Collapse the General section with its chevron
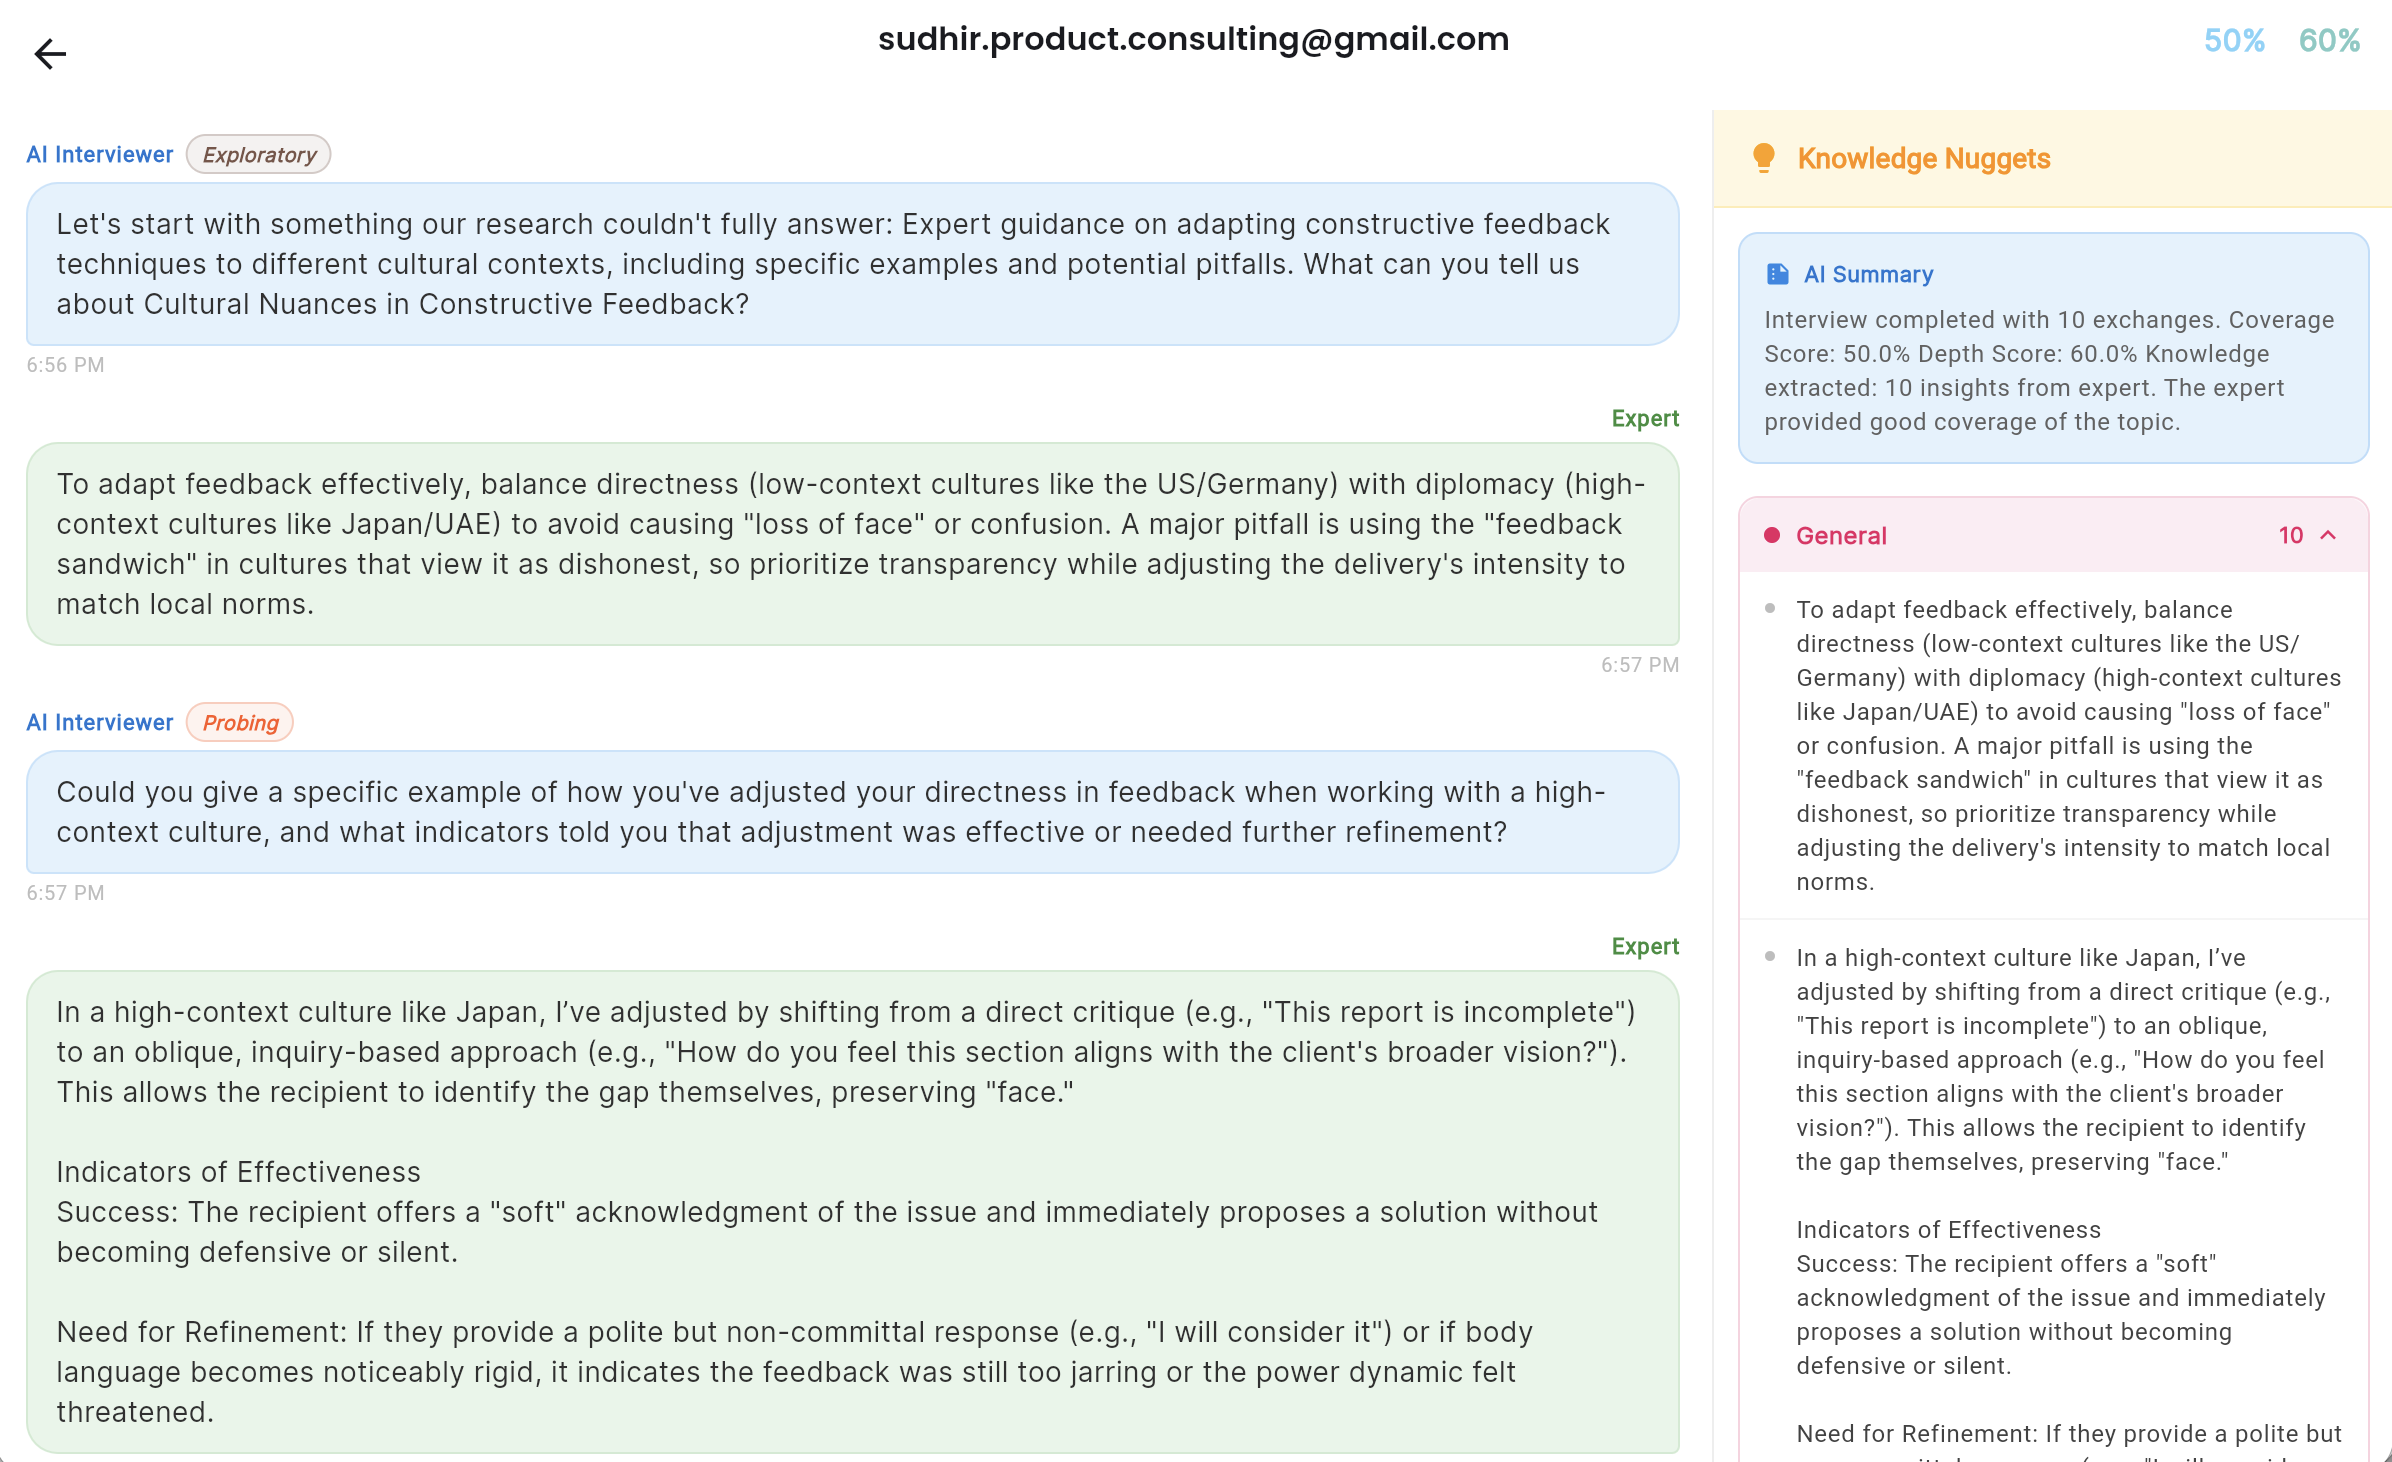Viewport: 2392px width, 1462px height. tap(2330, 535)
